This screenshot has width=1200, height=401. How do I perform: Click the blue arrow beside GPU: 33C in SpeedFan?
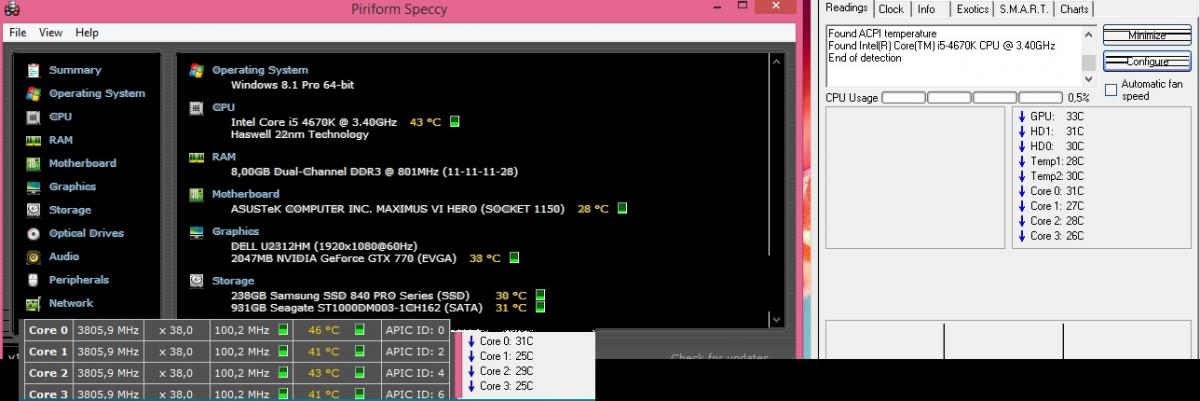[x=1022, y=116]
